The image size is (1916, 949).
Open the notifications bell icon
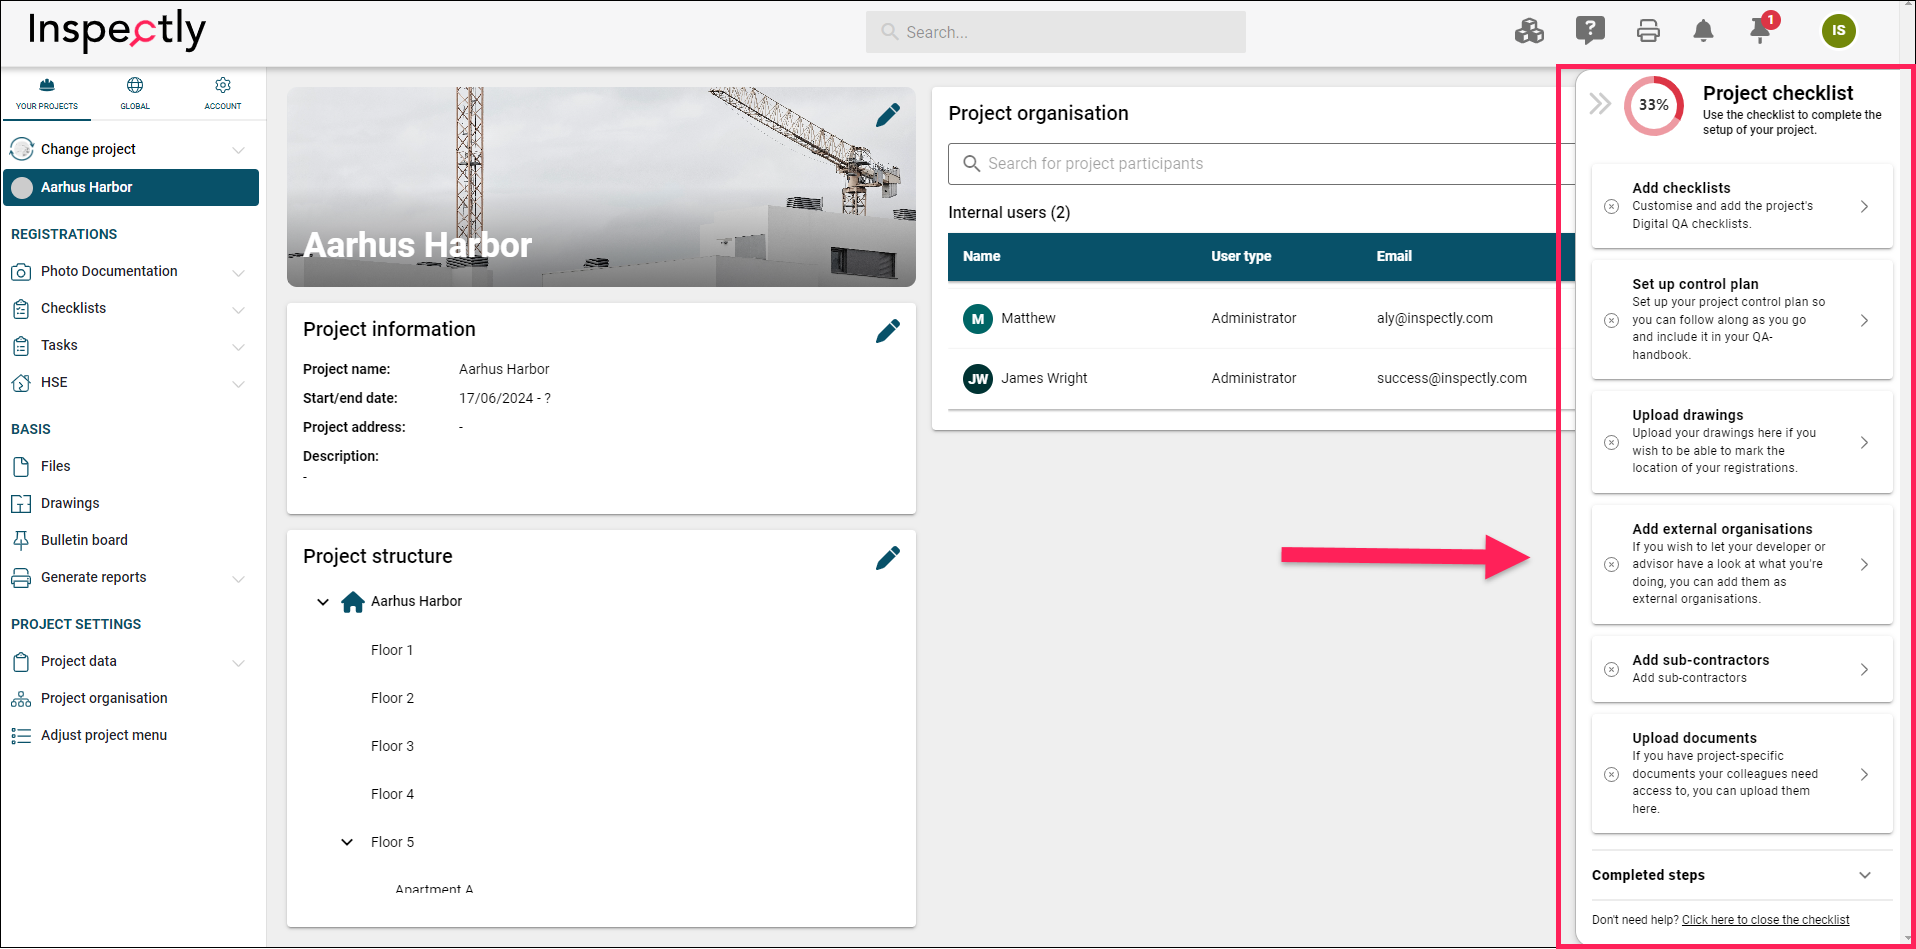[x=1703, y=31]
